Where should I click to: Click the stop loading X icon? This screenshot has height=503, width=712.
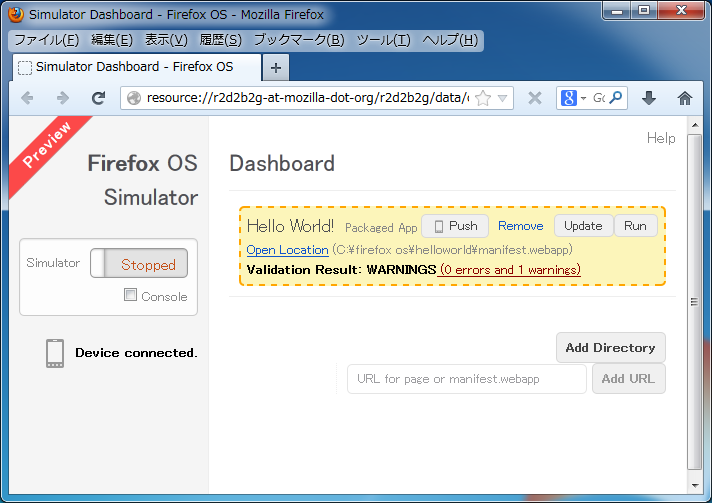click(535, 98)
